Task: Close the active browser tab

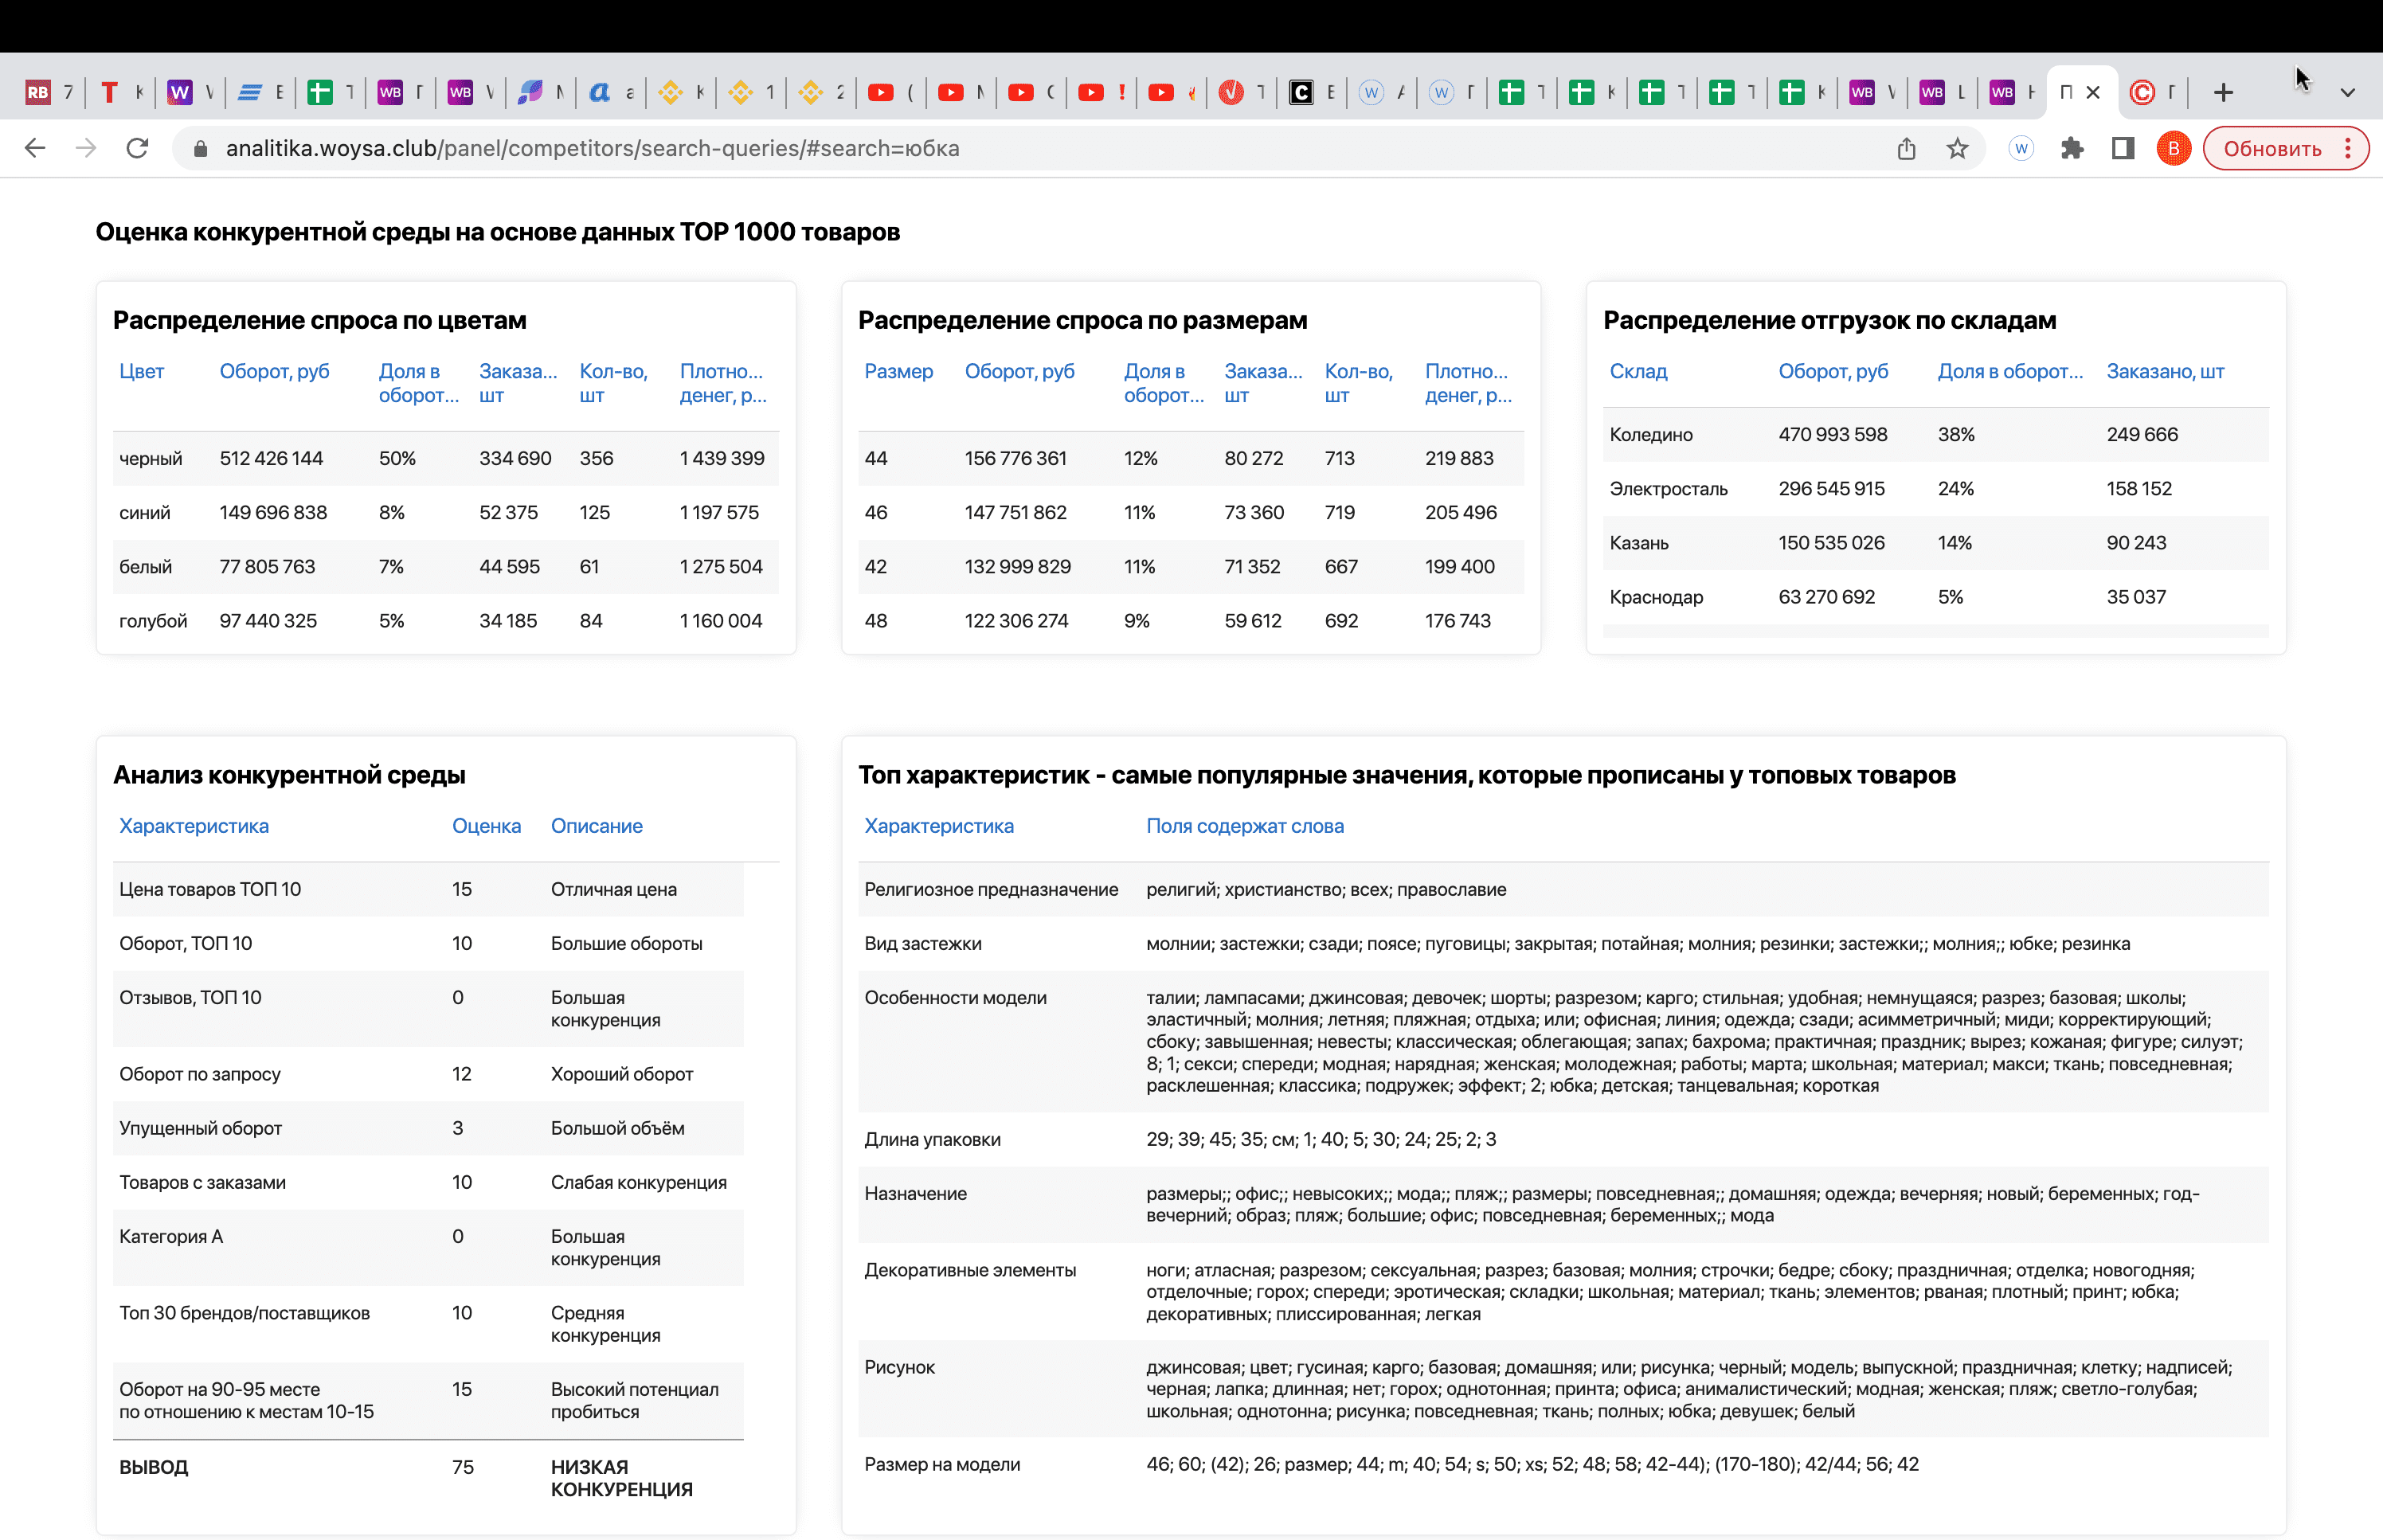Action: click(2093, 92)
